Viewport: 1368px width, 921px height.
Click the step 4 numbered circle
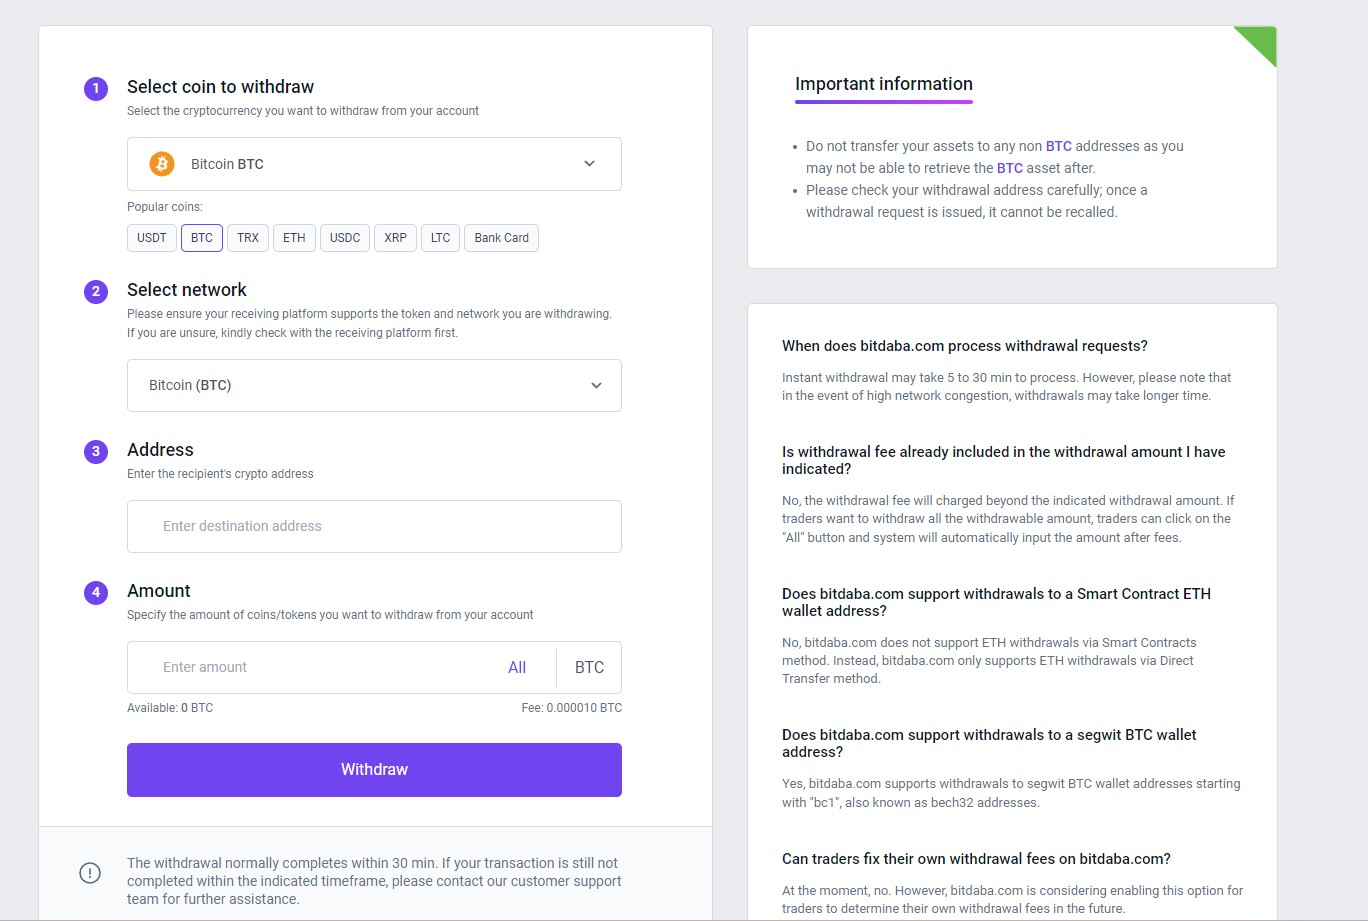click(x=96, y=592)
